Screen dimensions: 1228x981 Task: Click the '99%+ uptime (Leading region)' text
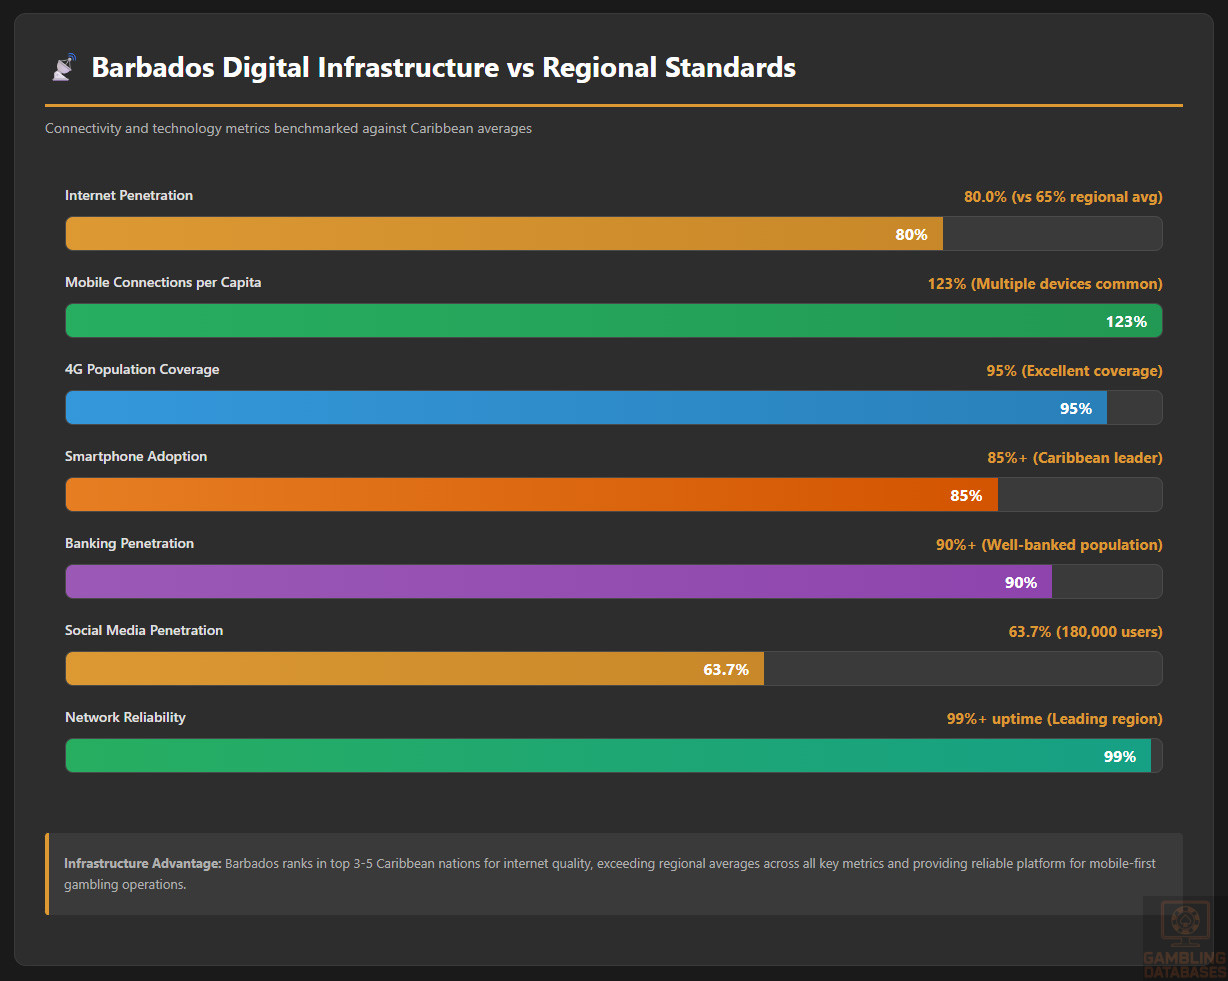1054,719
